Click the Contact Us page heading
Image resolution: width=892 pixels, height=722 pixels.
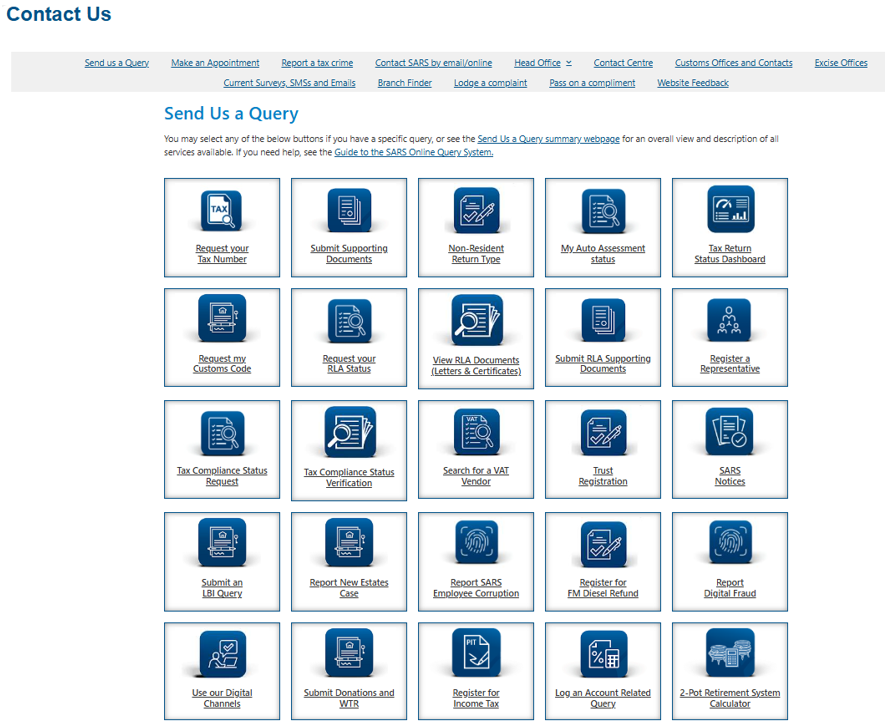59,14
